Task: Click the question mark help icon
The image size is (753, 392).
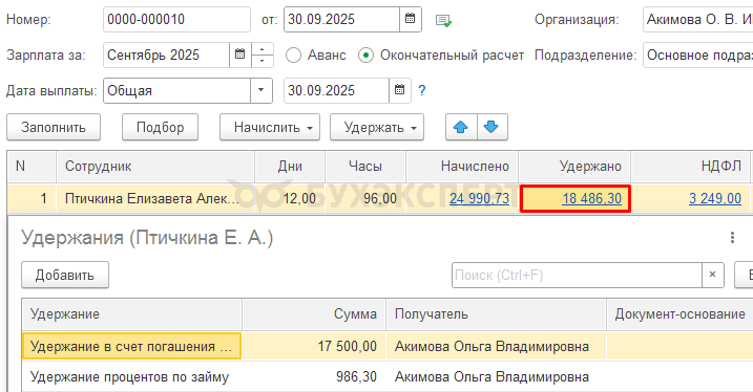Action: (422, 90)
